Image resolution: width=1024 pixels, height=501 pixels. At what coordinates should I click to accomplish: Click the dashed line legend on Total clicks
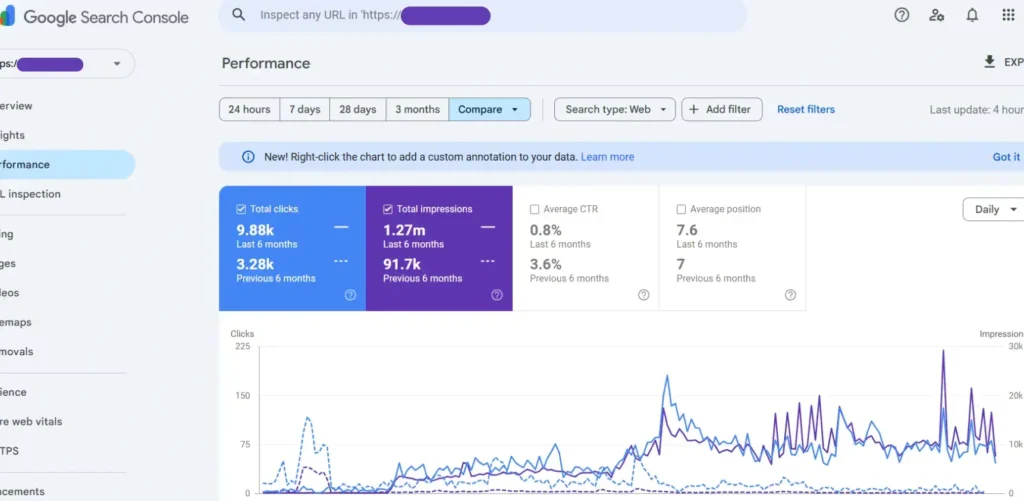341,261
